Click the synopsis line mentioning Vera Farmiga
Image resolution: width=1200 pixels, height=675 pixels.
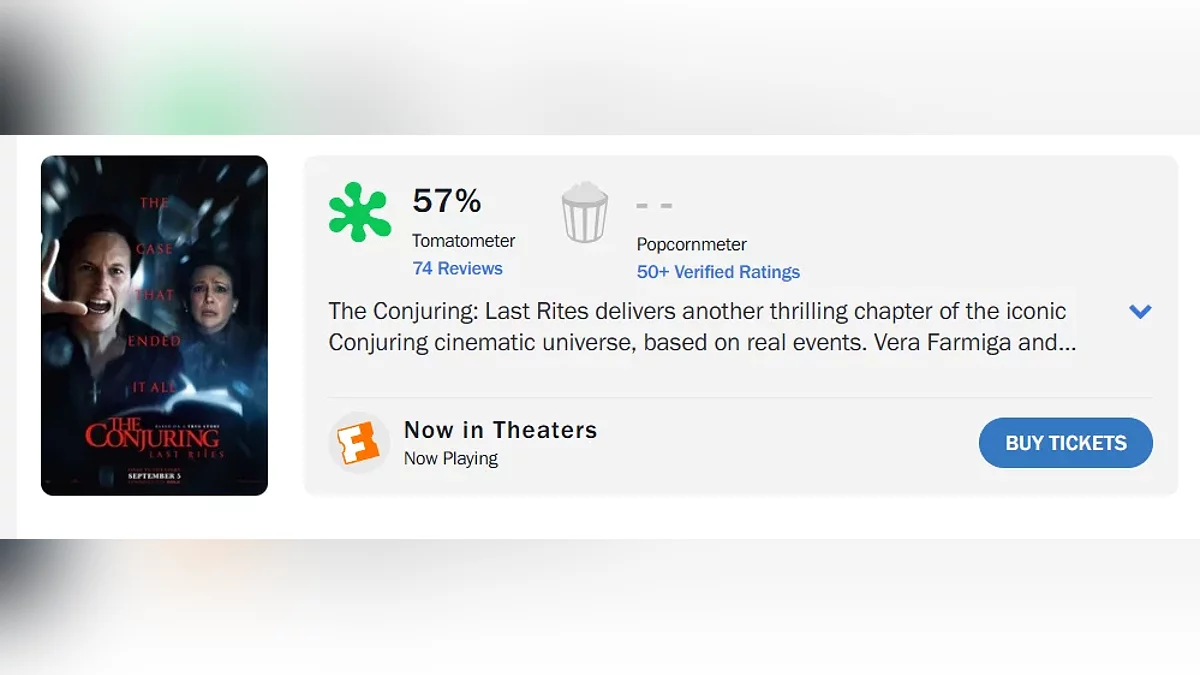click(702, 342)
